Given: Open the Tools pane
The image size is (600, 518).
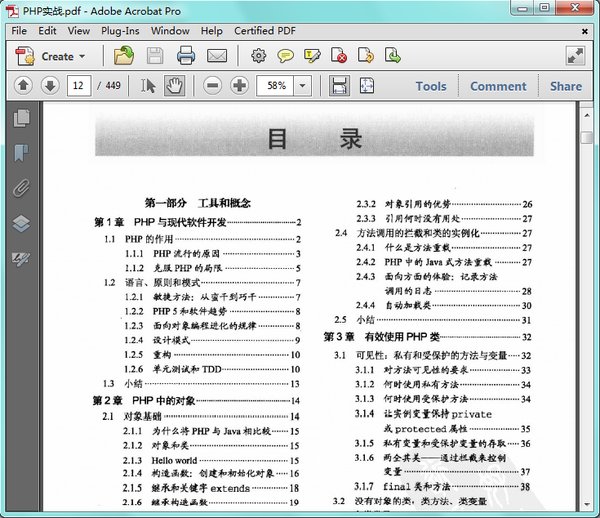Looking at the screenshot, I should pyautogui.click(x=431, y=86).
